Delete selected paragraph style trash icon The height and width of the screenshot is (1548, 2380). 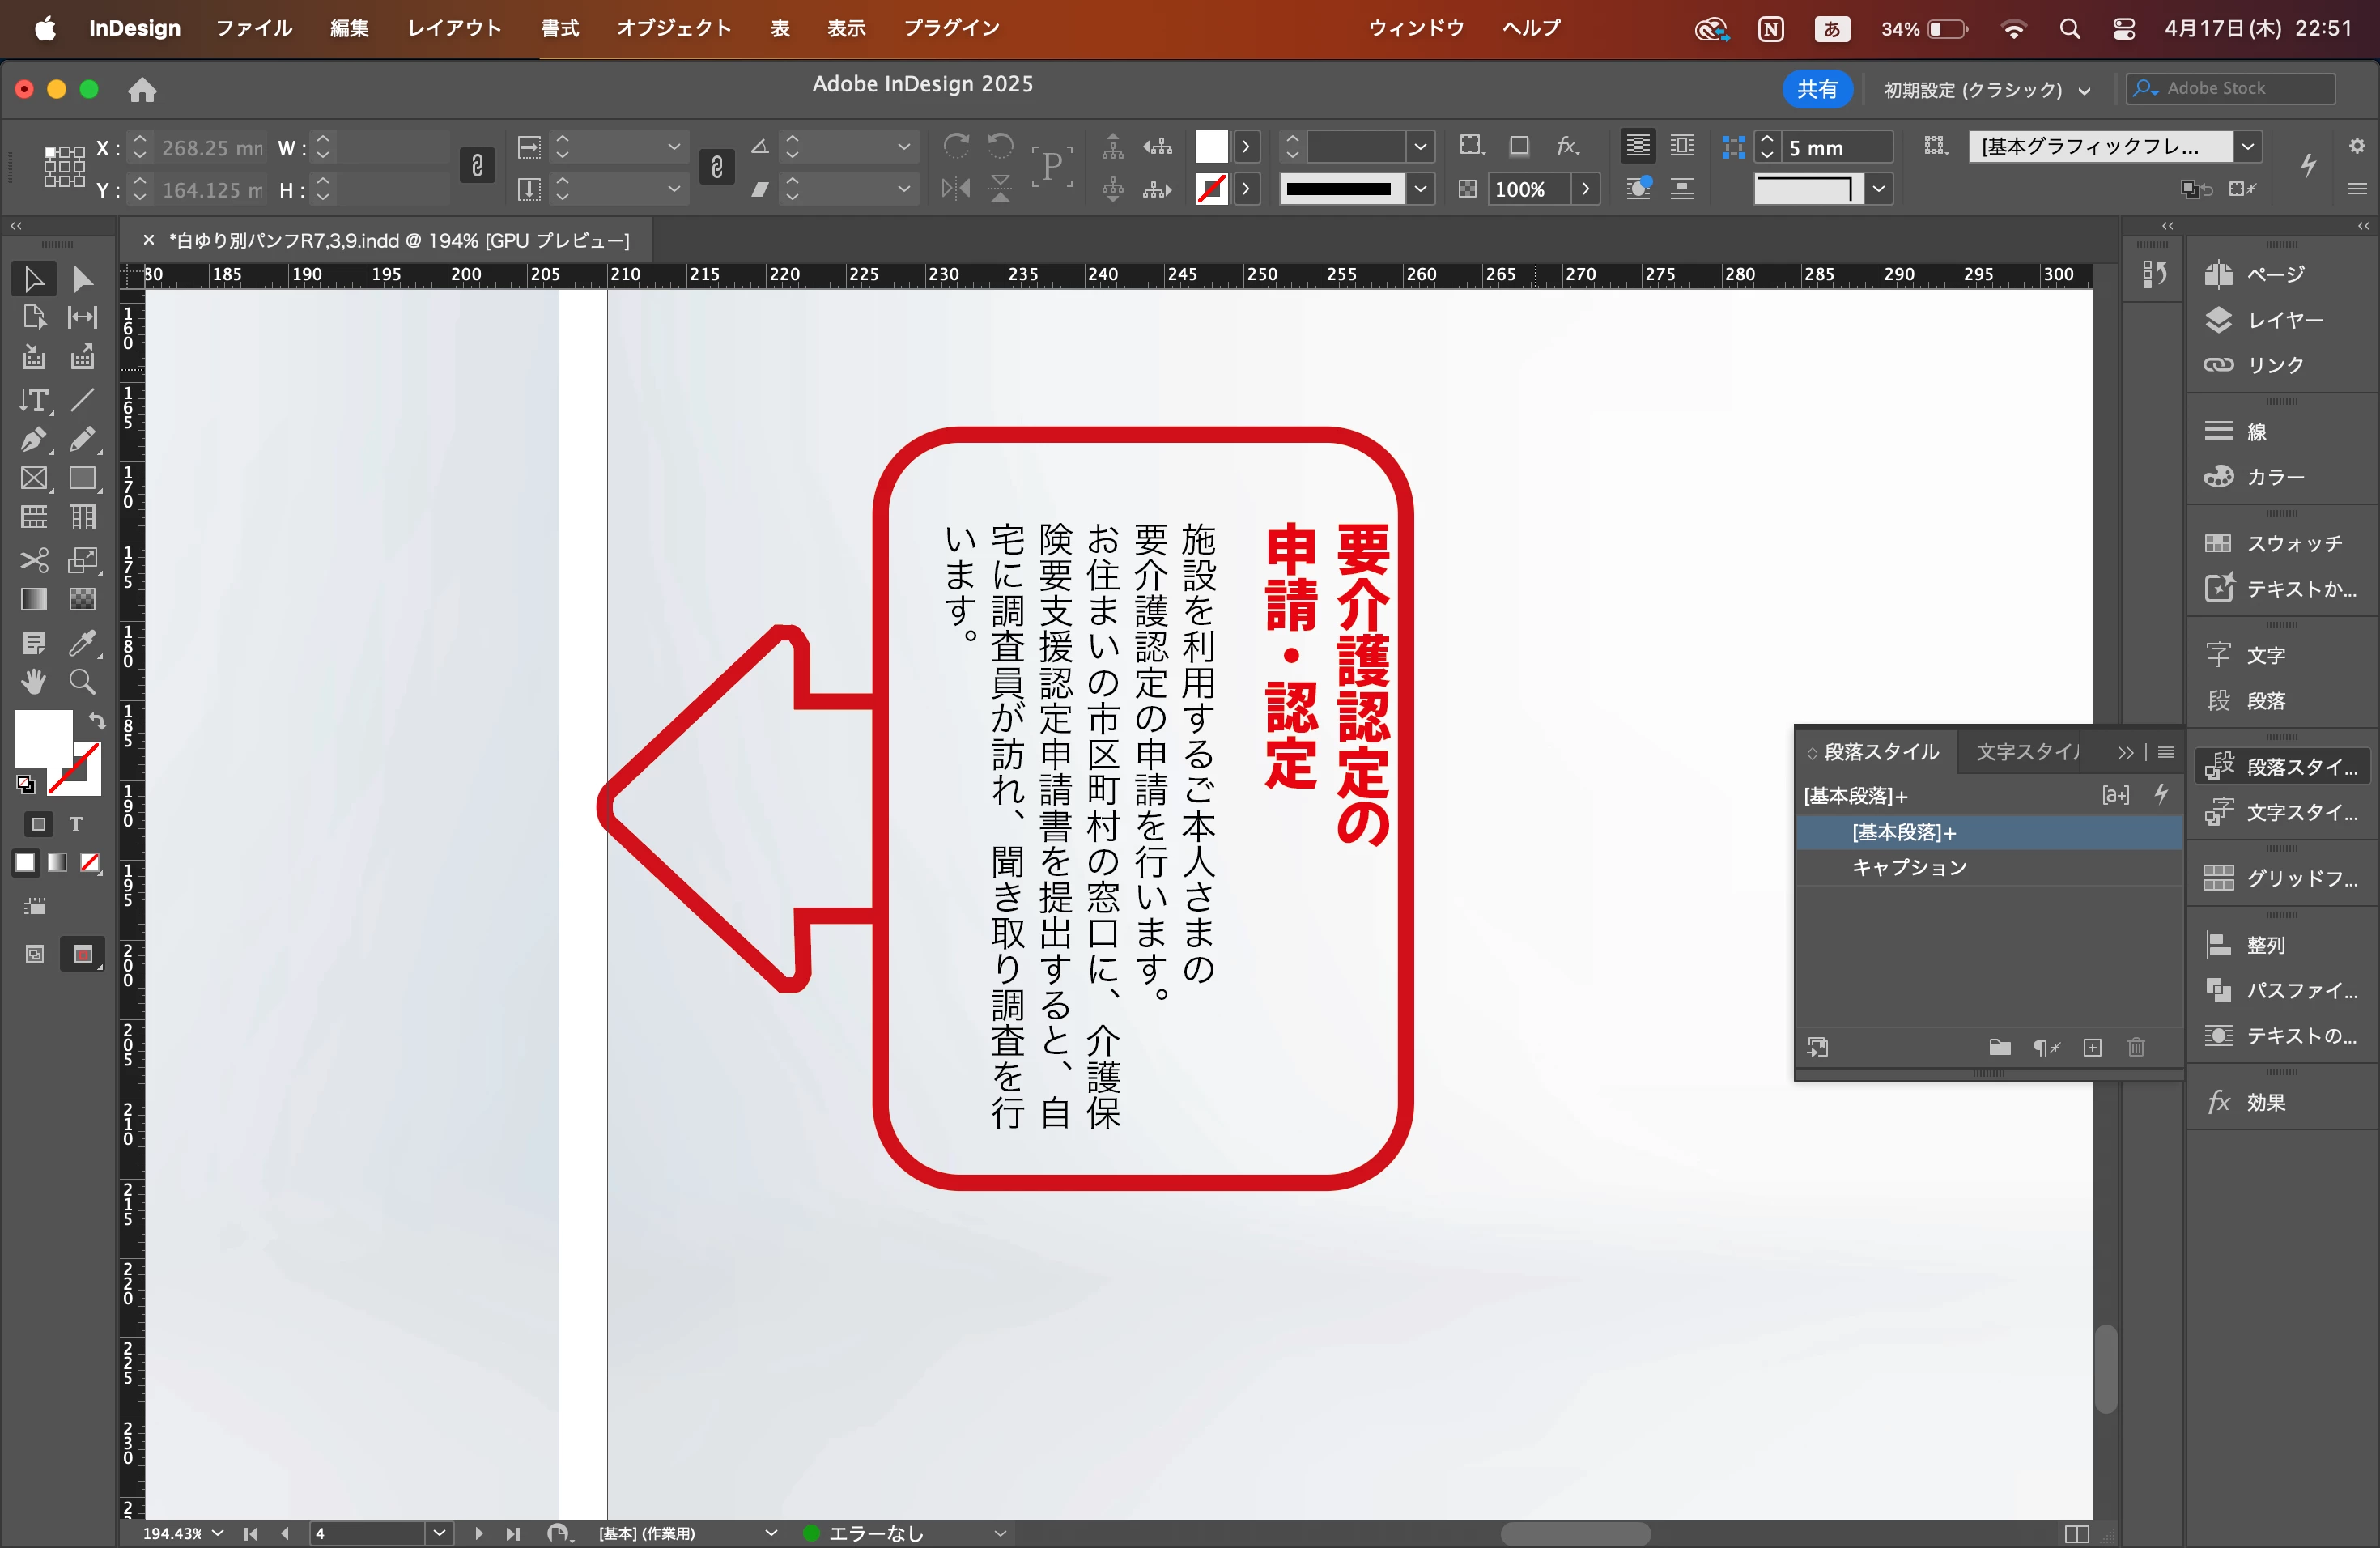coord(2136,1047)
